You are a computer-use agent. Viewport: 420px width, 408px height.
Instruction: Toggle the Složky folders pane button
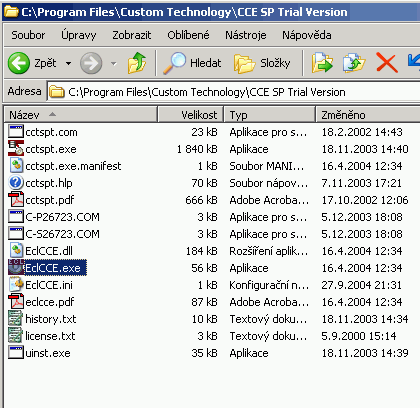pyautogui.click(x=262, y=63)
